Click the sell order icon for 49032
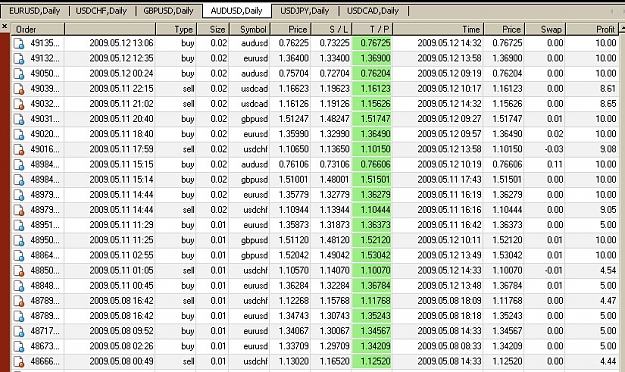The height and width of the screenshot is (372, 625). pyautogui.click(x=19, y=104)
